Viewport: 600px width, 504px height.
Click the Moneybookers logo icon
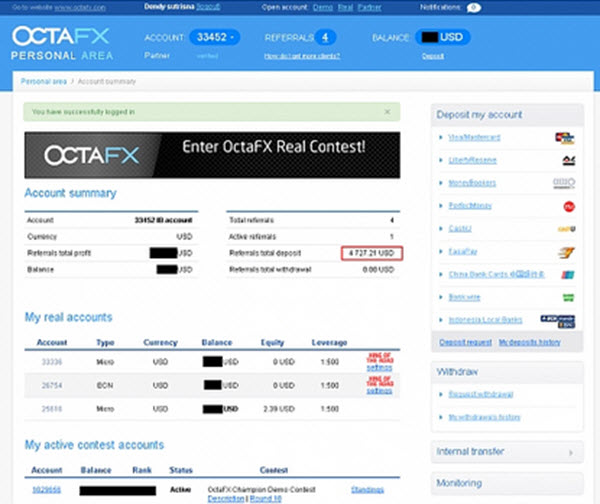pos(564,183)
